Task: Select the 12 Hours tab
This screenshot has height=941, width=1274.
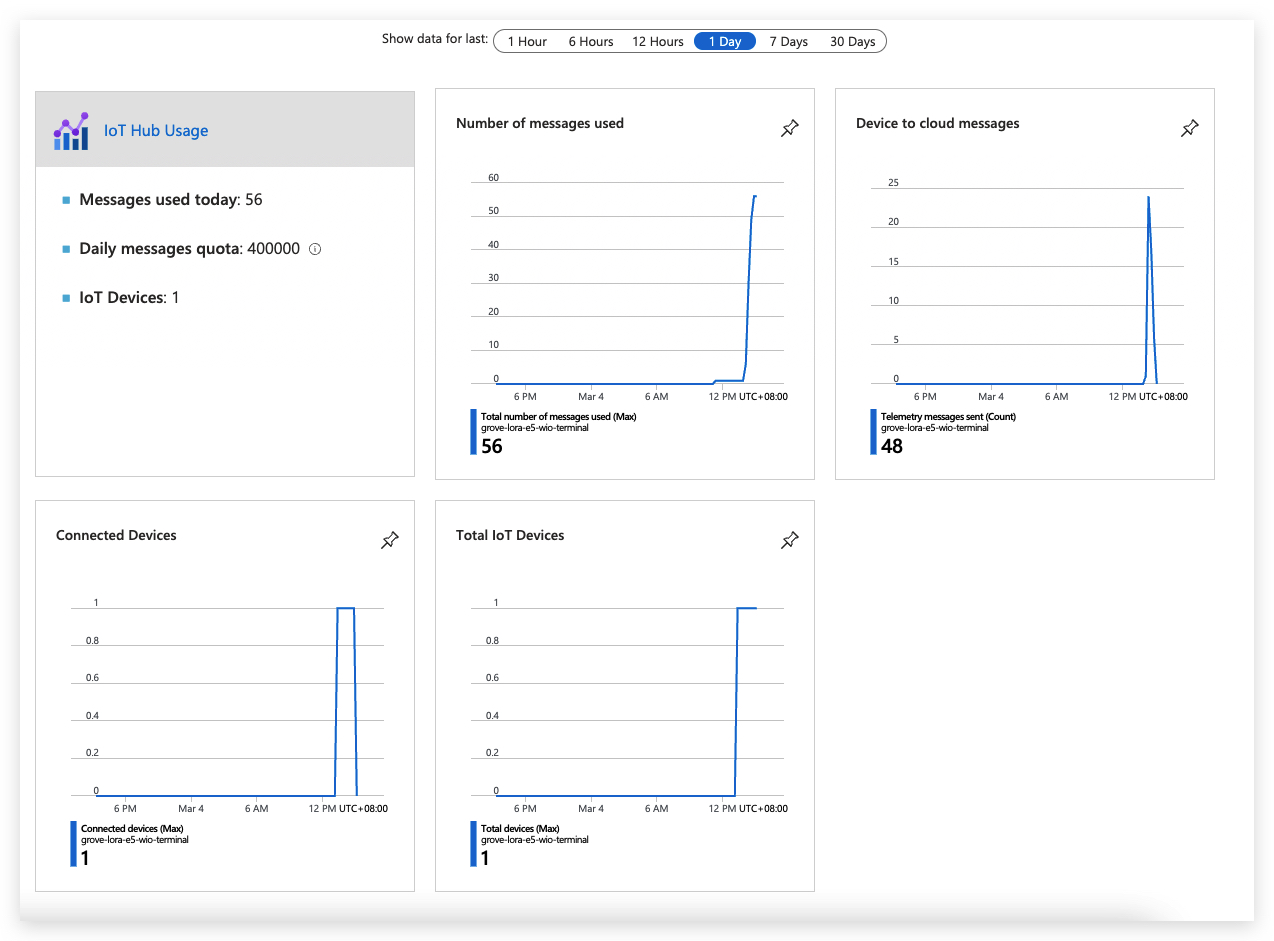Action: (x=657, y=41)
